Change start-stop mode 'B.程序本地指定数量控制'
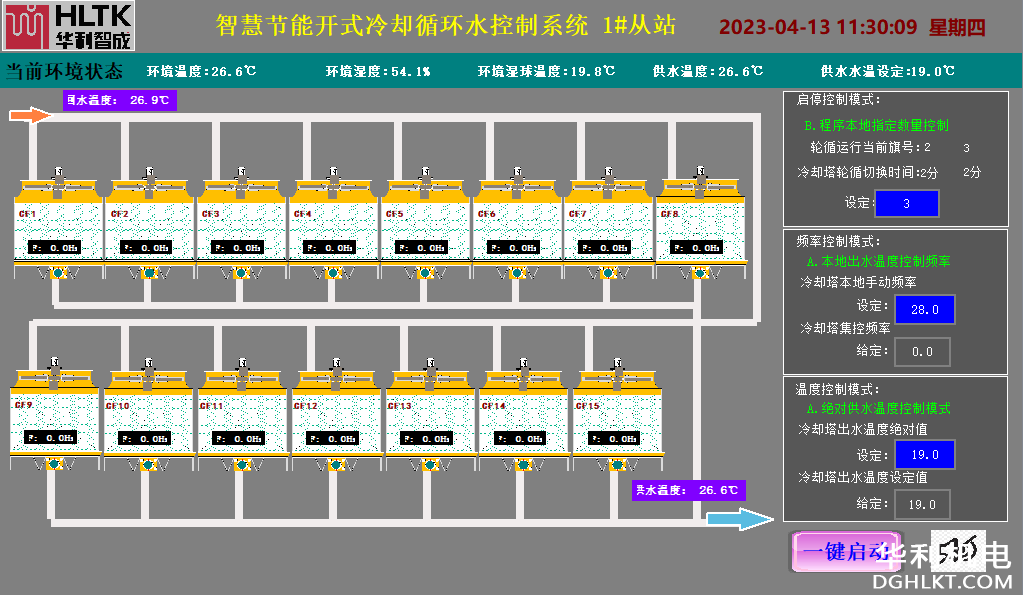Image resolution: width=1023 pixels, height=595 pixels. pos(876,126)
